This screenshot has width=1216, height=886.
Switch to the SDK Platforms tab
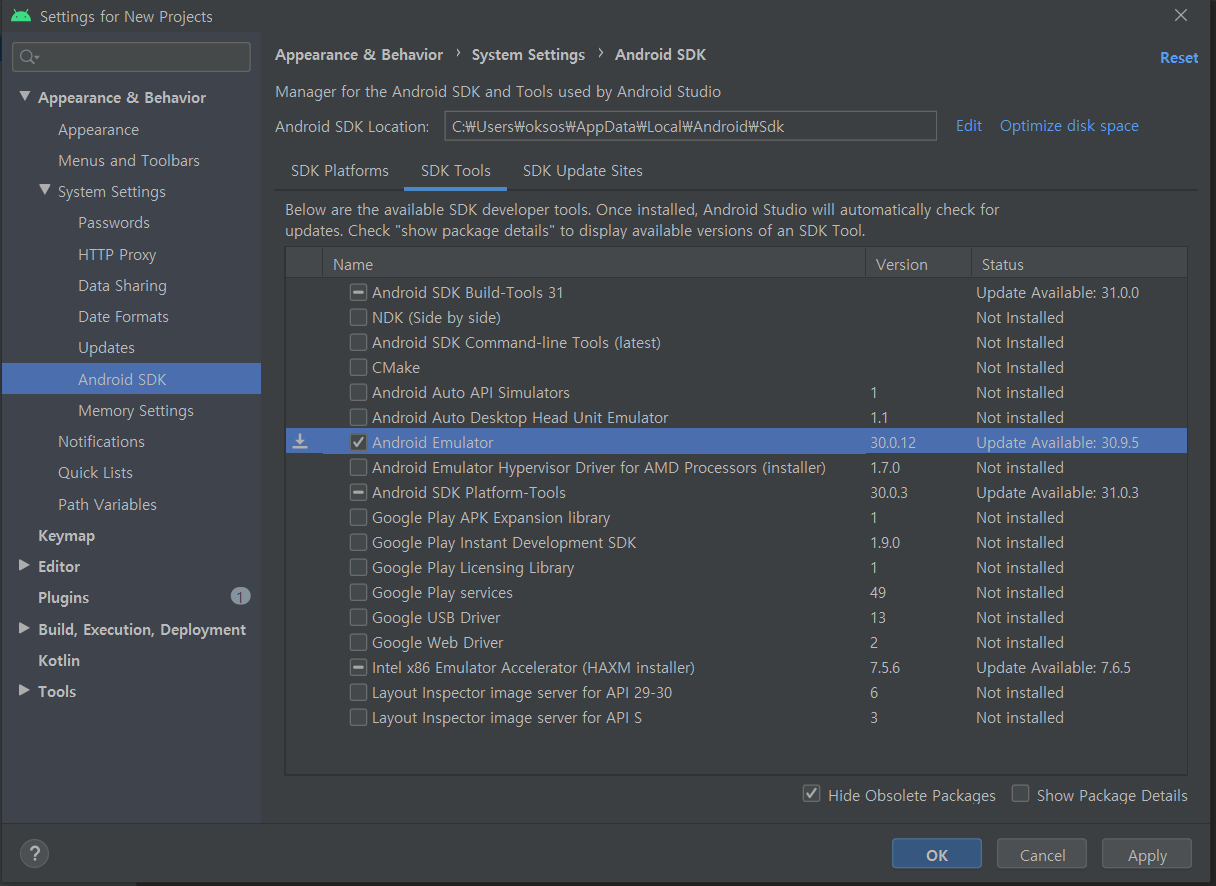pyautogui.click(x=340, y=171)
